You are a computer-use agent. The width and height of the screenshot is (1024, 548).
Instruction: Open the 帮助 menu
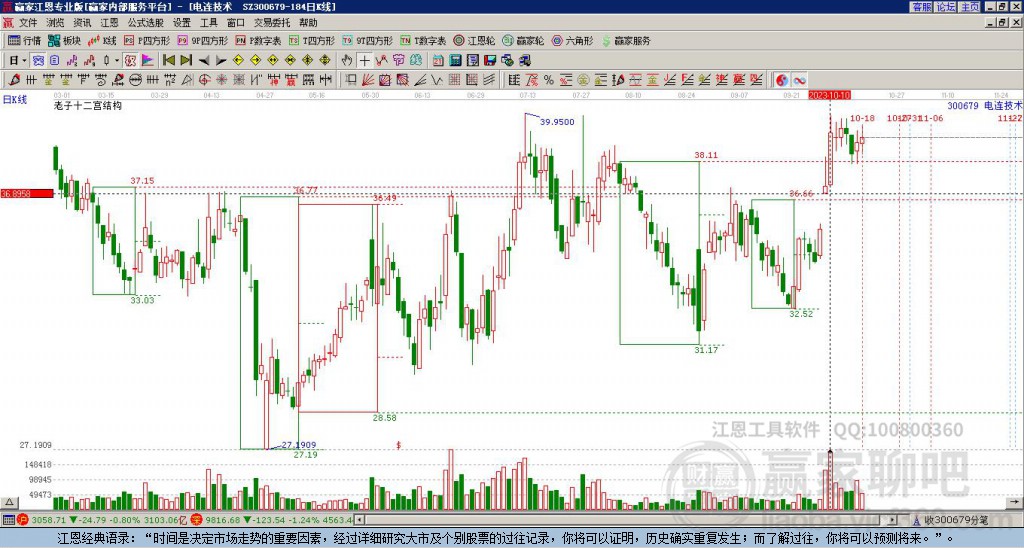(x=308, y=23)
